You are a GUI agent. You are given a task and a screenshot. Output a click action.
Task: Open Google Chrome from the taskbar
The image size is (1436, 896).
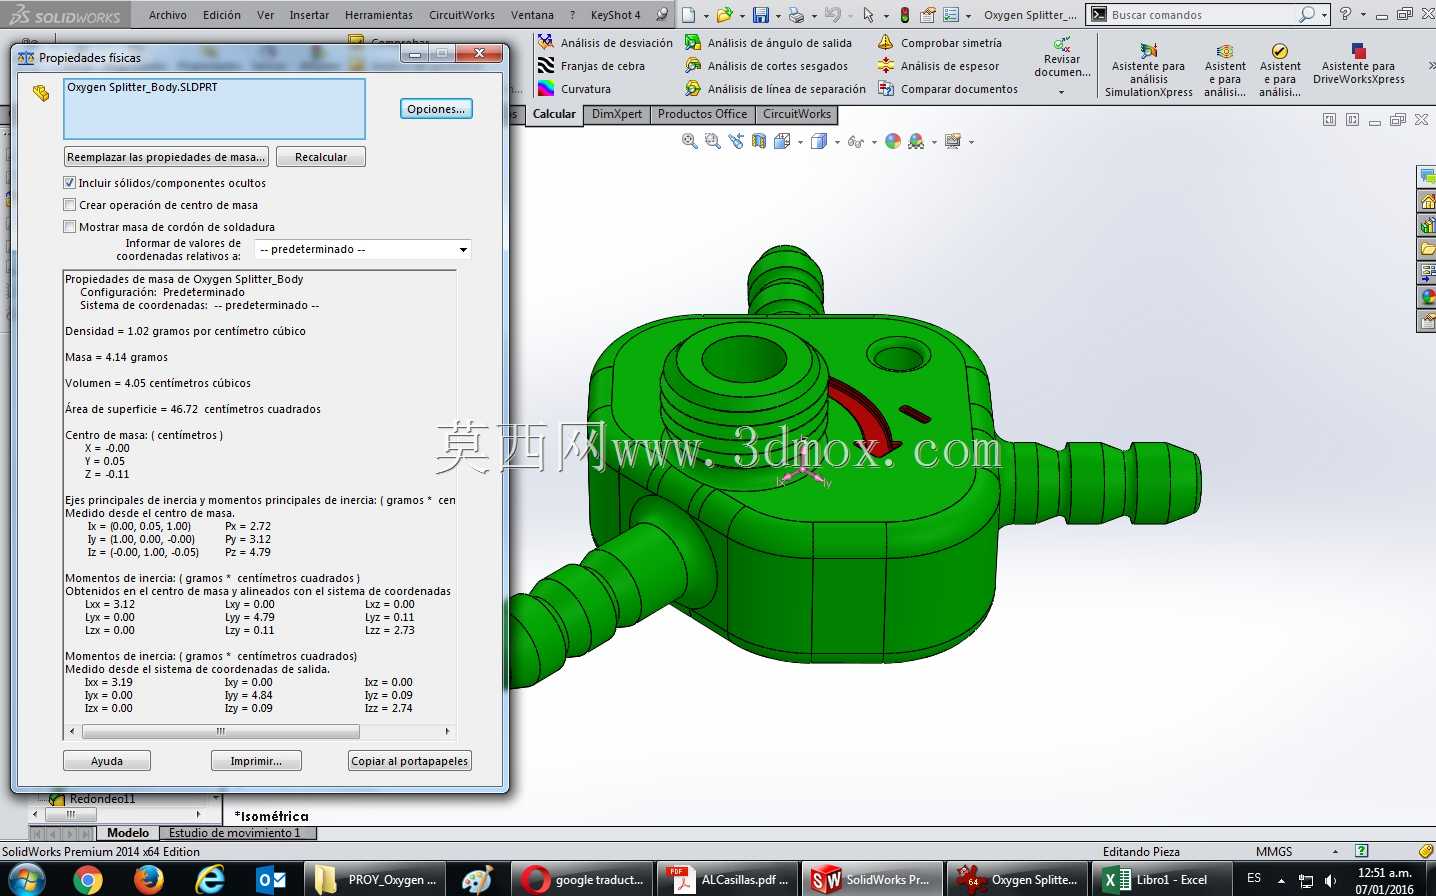[88, 880]
